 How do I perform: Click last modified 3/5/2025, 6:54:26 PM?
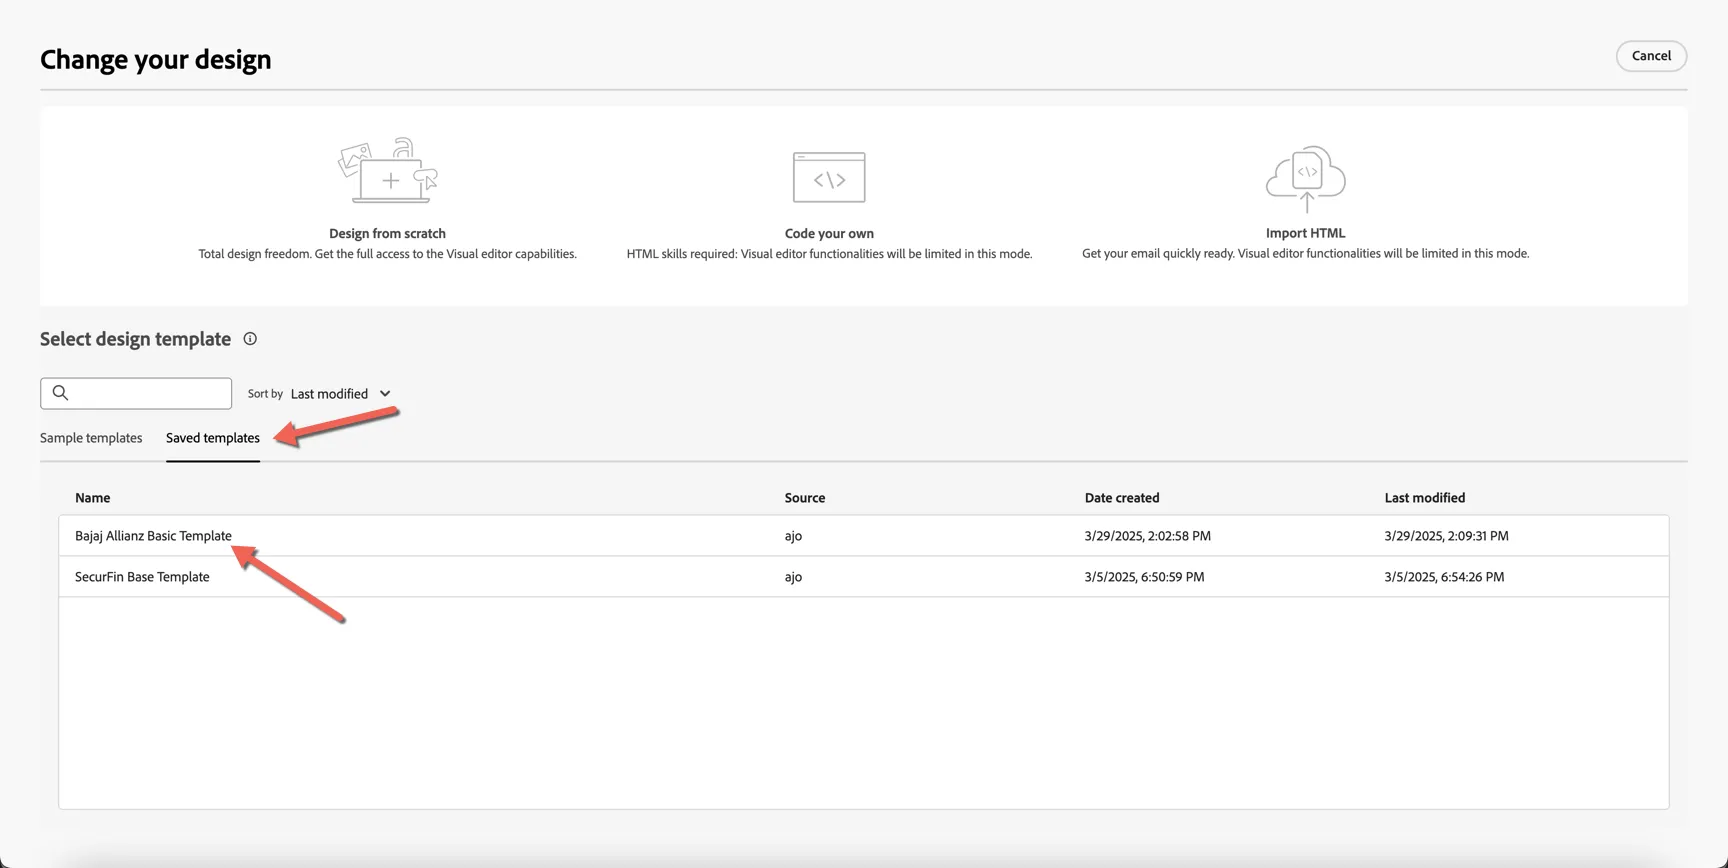(1444, 577)
